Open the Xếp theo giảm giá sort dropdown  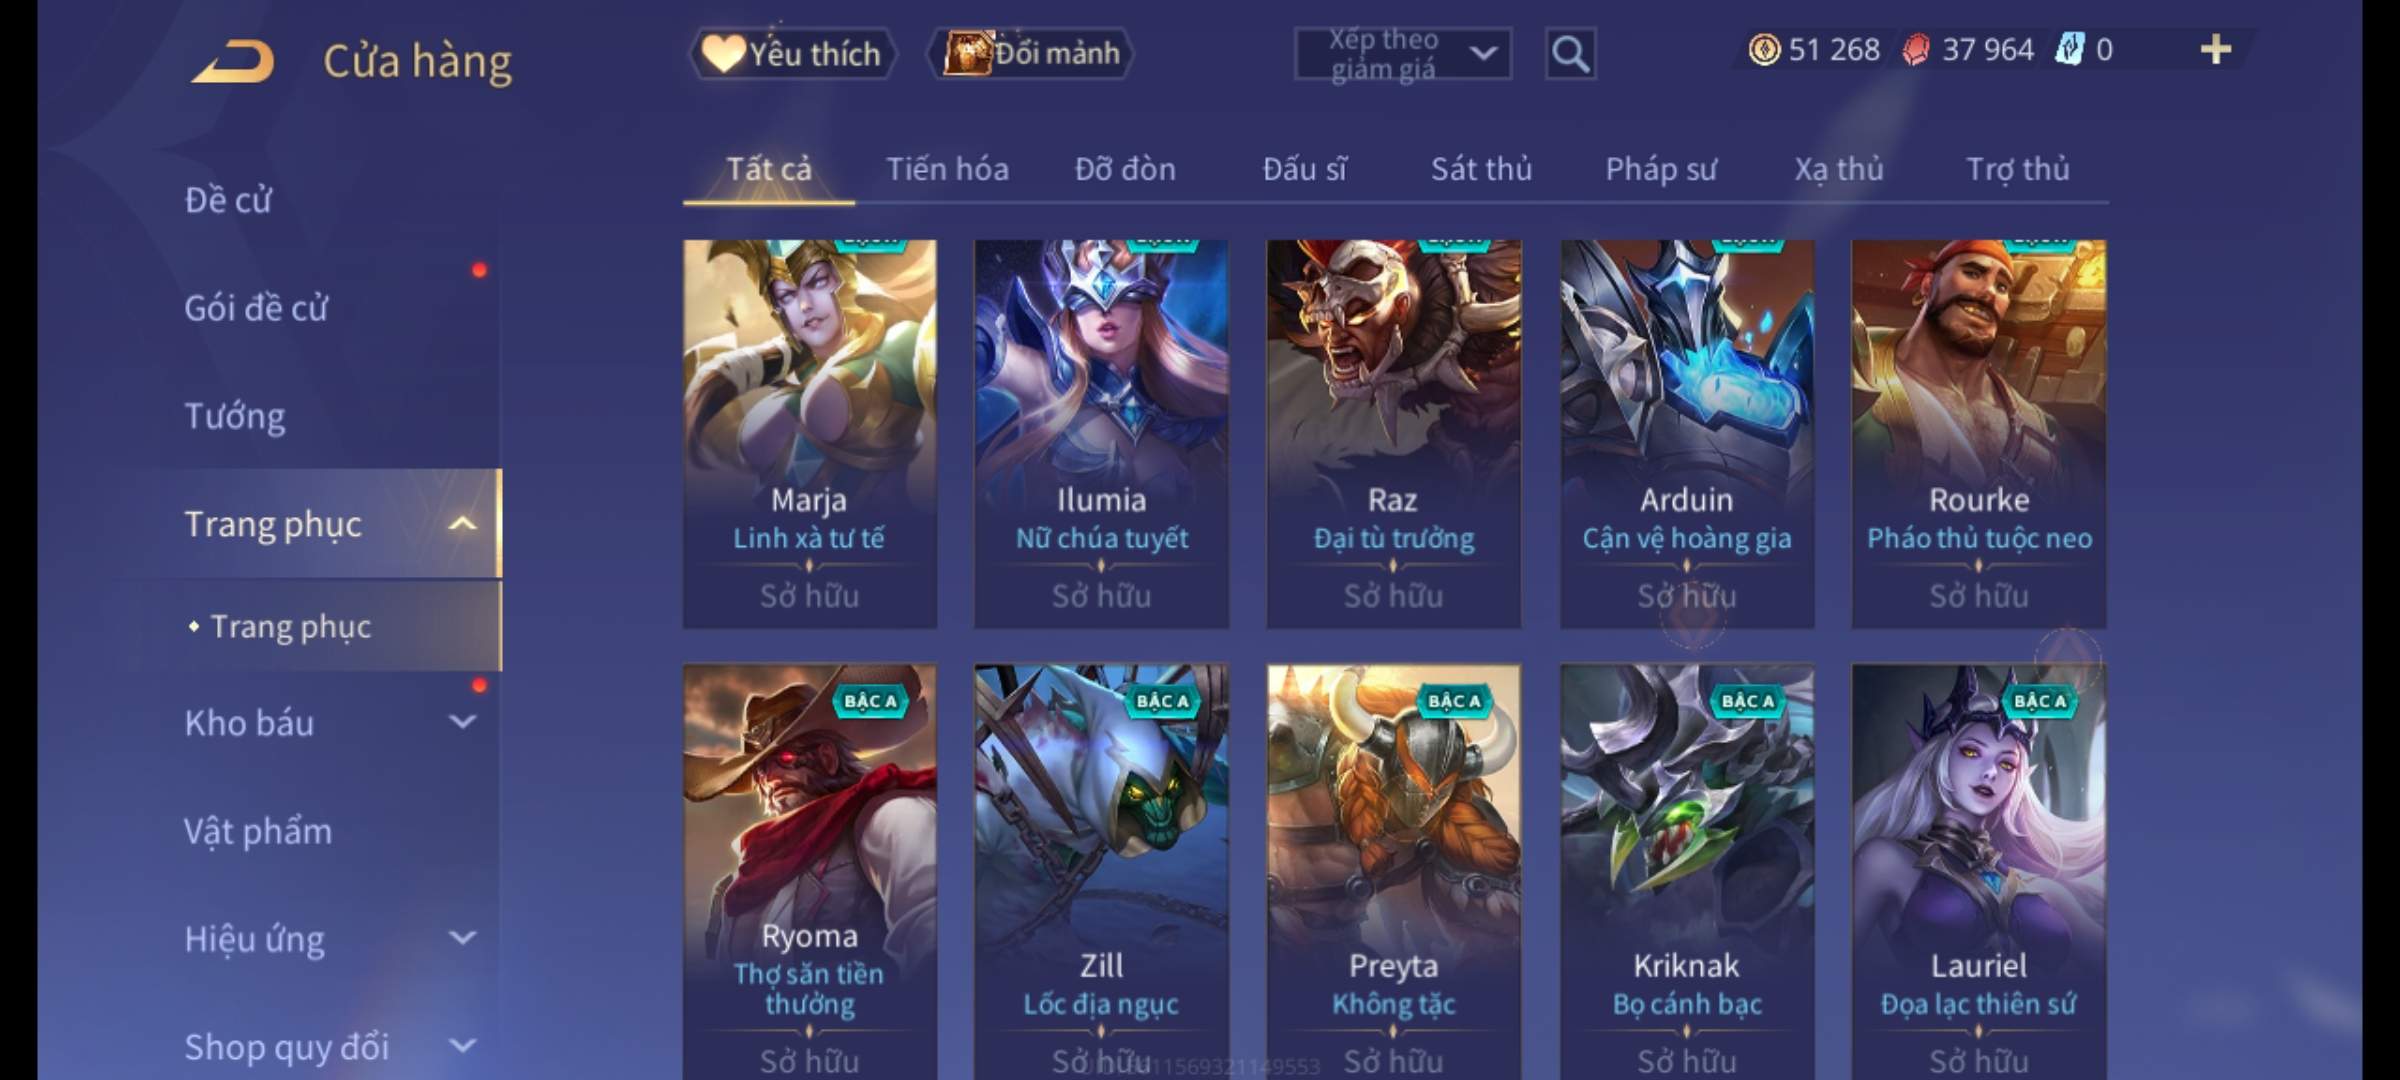pyautogui.click(x=1402, y=54)
